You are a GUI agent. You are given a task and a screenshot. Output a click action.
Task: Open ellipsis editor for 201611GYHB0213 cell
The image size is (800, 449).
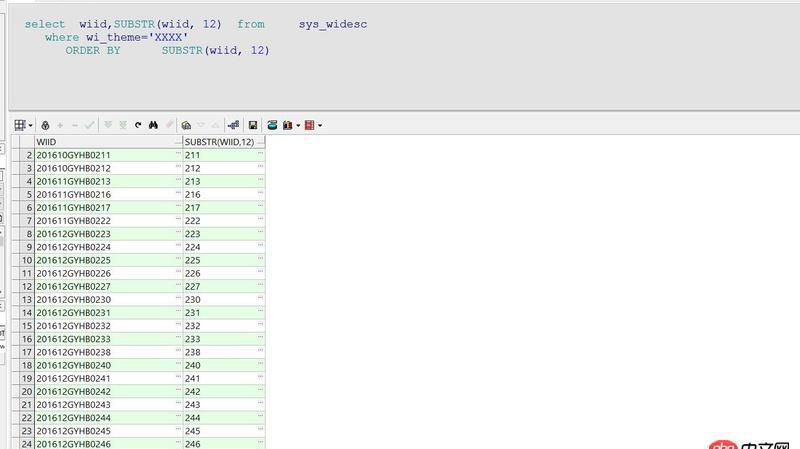pos(178,179)
